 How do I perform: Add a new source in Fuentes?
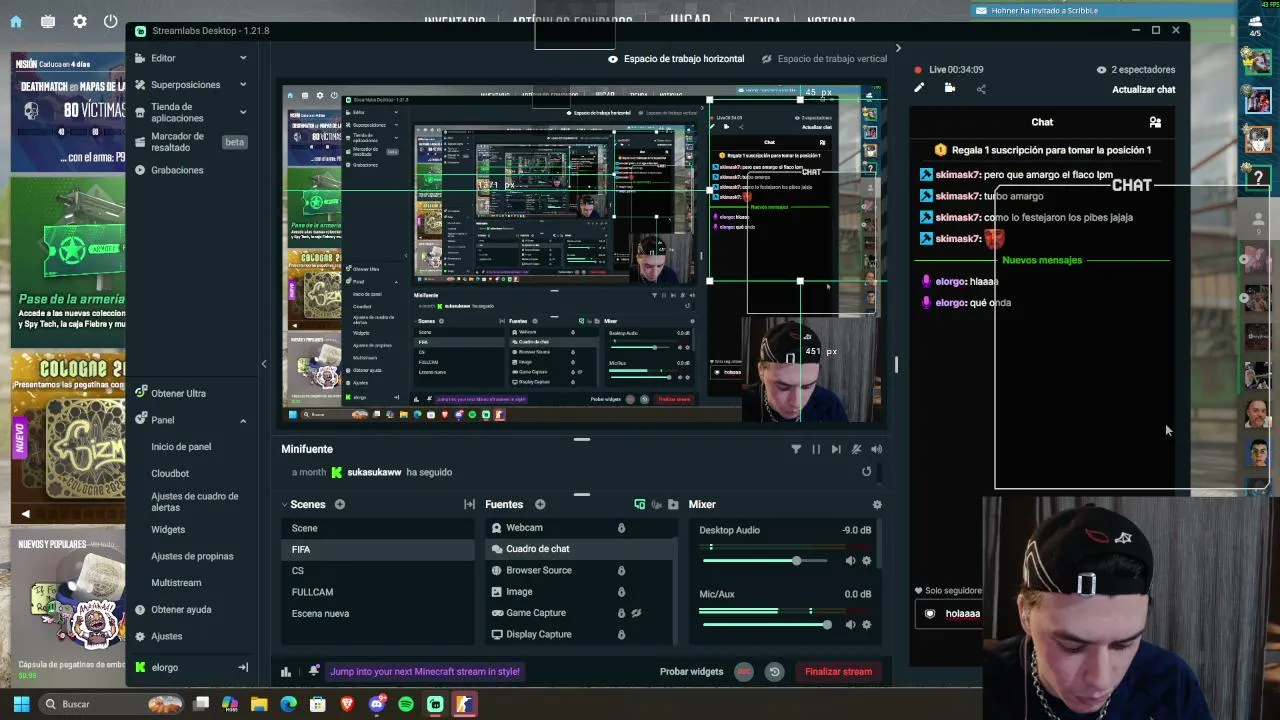pyautogui.click(x=540, y=505)
